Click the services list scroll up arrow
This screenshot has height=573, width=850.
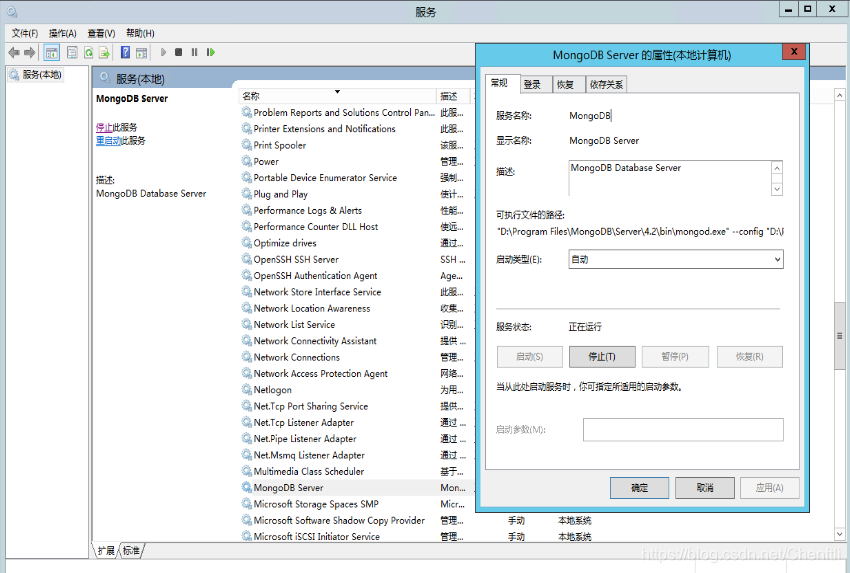click(840, 95)
